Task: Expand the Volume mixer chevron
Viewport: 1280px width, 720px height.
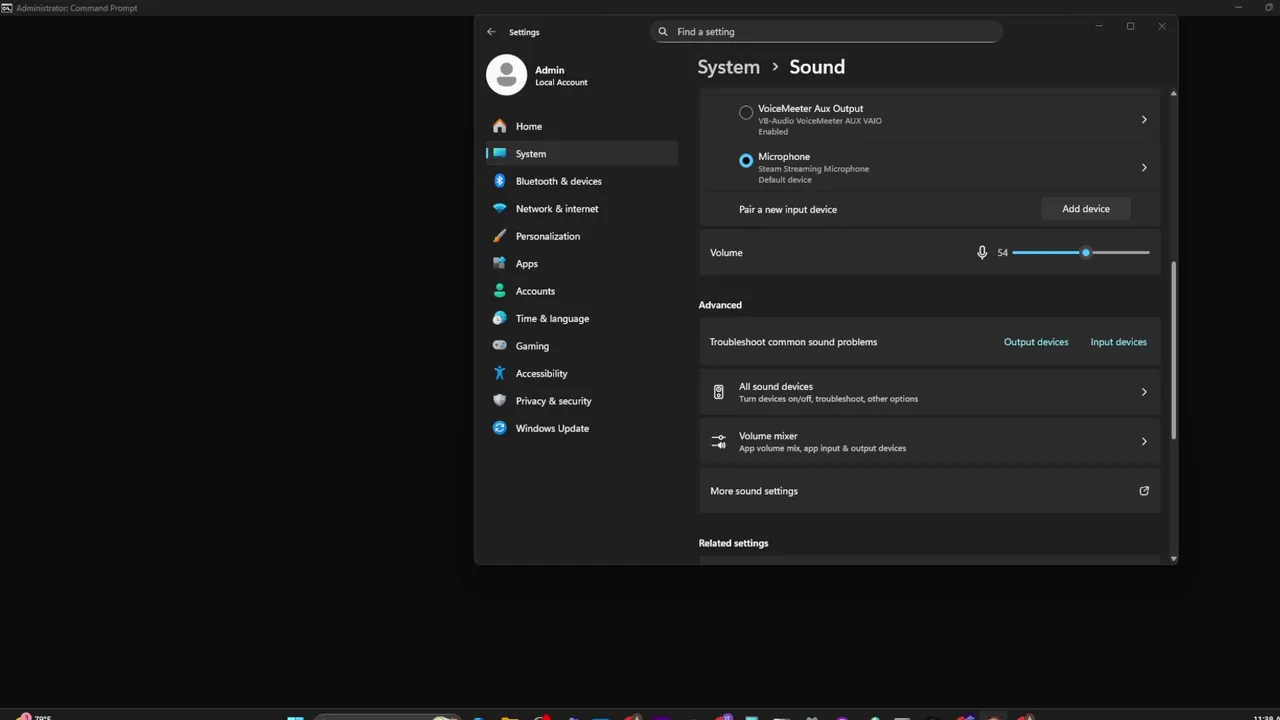Action: (x=1144, y=441)
